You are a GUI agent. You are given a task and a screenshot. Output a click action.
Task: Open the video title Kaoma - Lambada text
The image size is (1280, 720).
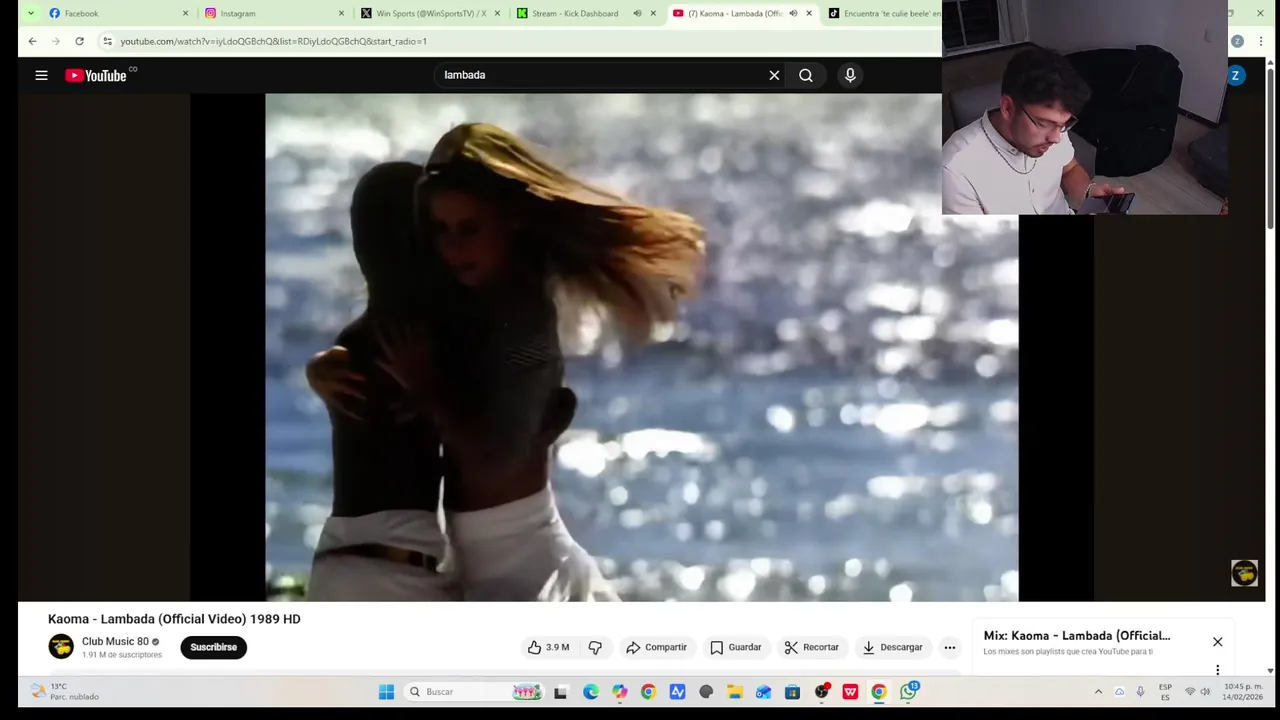(174, 619)
